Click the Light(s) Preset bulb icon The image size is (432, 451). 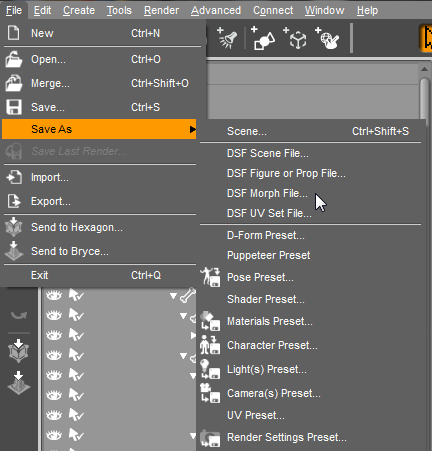pyautogui.click(x=210, y=369)
